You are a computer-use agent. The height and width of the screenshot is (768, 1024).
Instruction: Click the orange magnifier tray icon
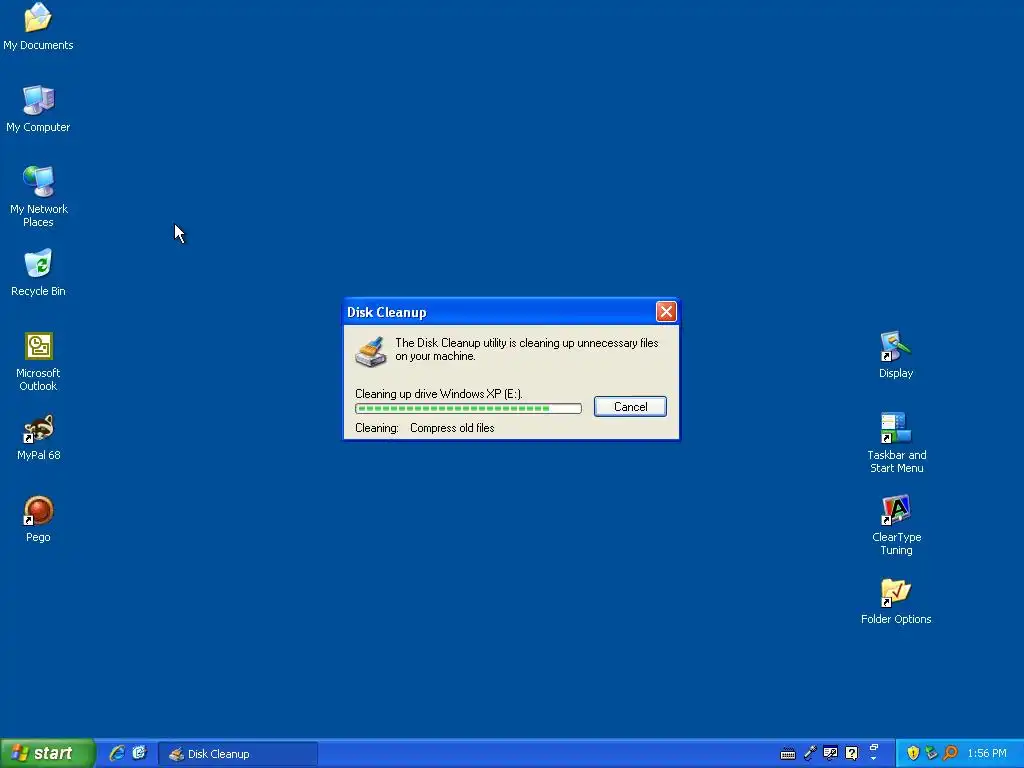point(950,753)
